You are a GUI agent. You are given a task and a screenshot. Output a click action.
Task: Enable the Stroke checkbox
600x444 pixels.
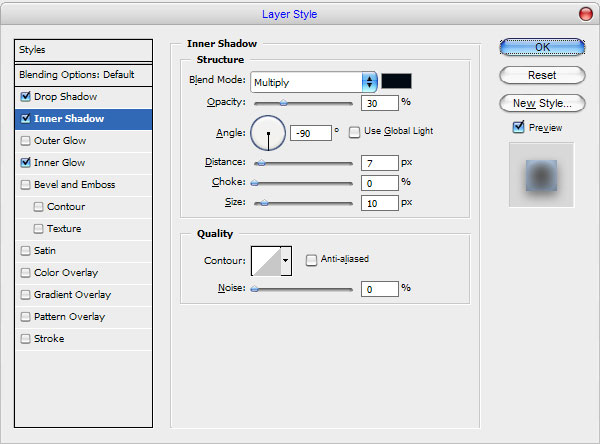click(x=25, y=339)
